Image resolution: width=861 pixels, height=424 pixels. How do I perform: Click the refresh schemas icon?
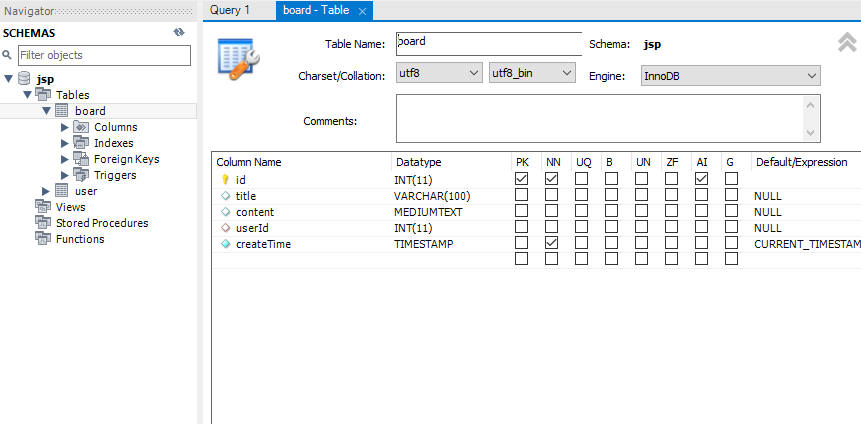pos(179,32)
